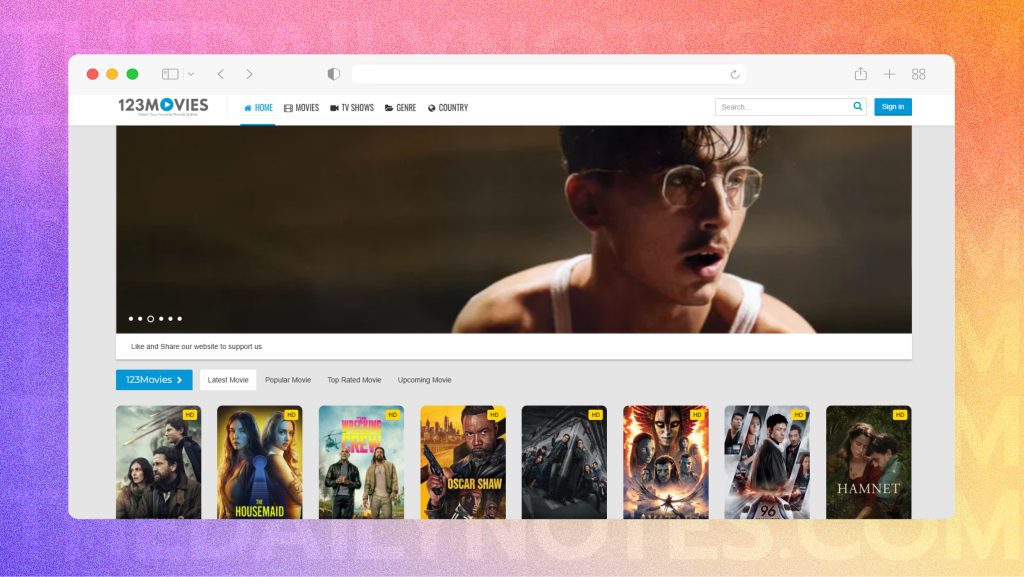Switch to the Latest Movie tab

pos(227,380)
